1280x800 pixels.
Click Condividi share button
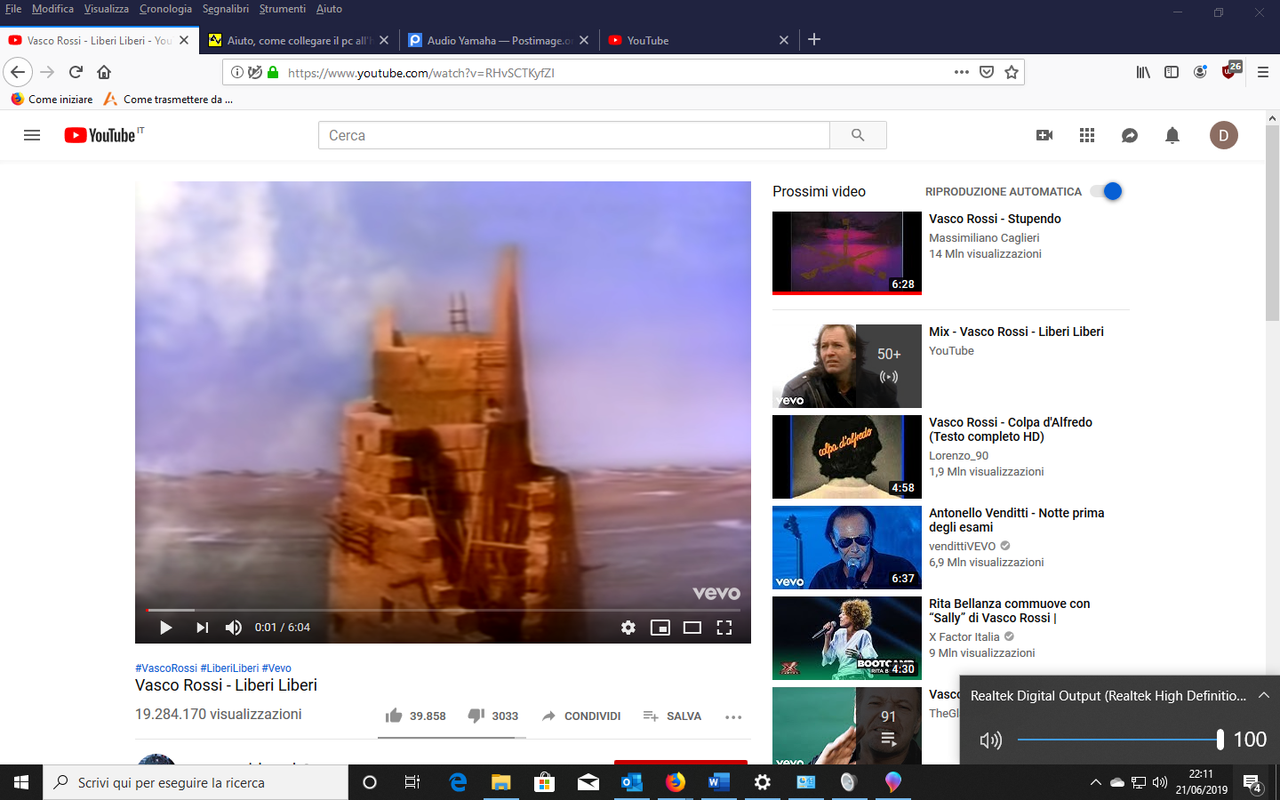[x=581, y=716]
